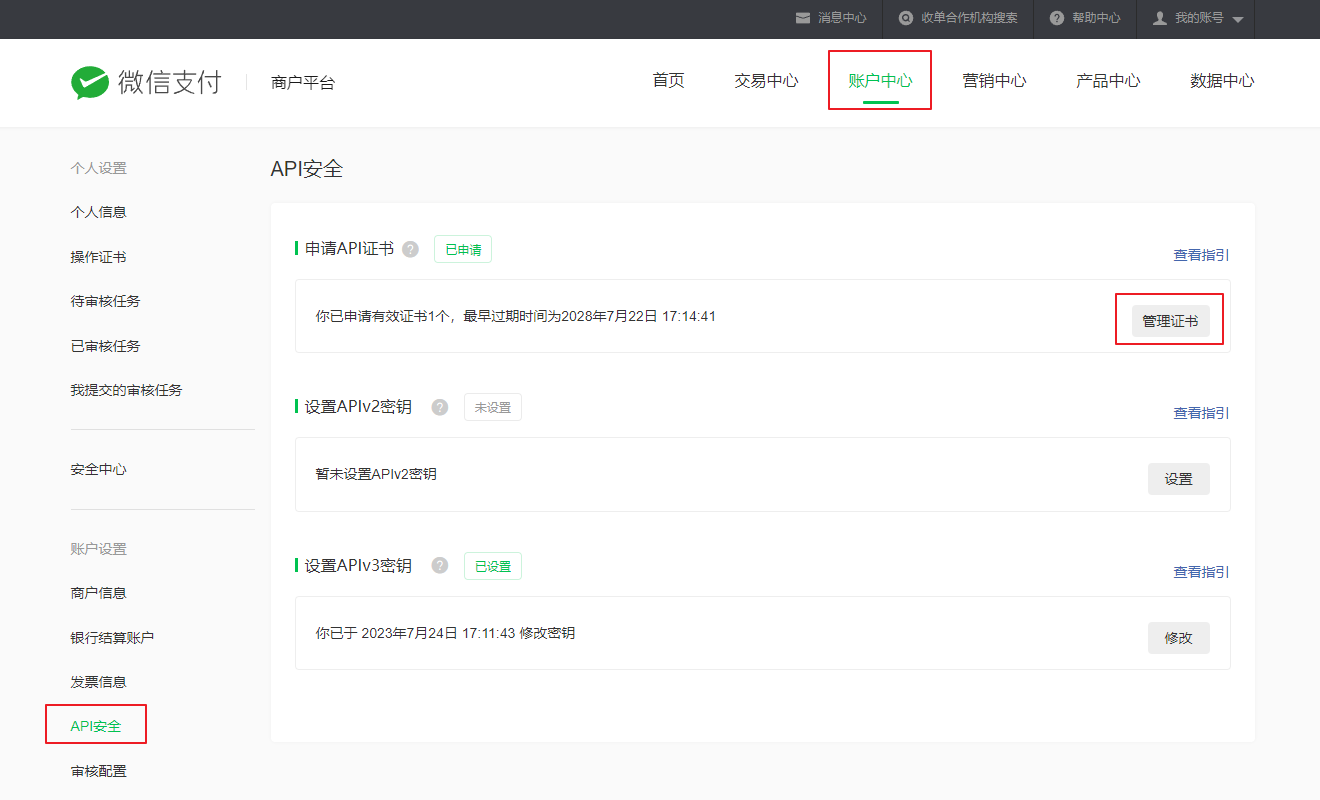Viewport: 1320px width, 800px height.
Task: Click the 个人设置 sidebar group header
Action: coord(98,168)
